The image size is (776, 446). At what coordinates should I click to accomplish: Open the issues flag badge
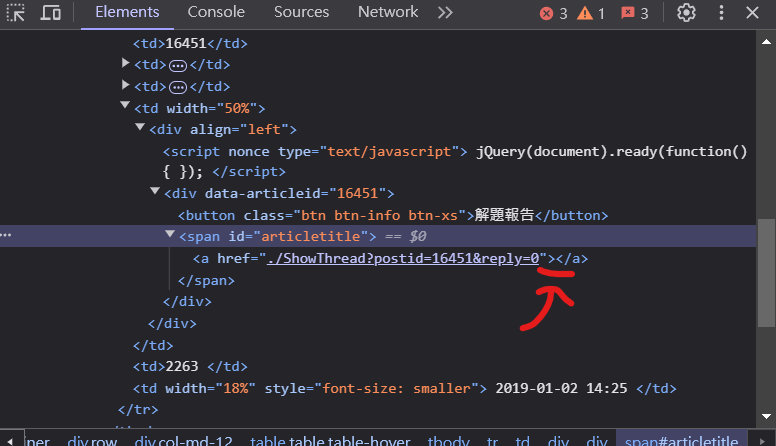click(628, 13)
